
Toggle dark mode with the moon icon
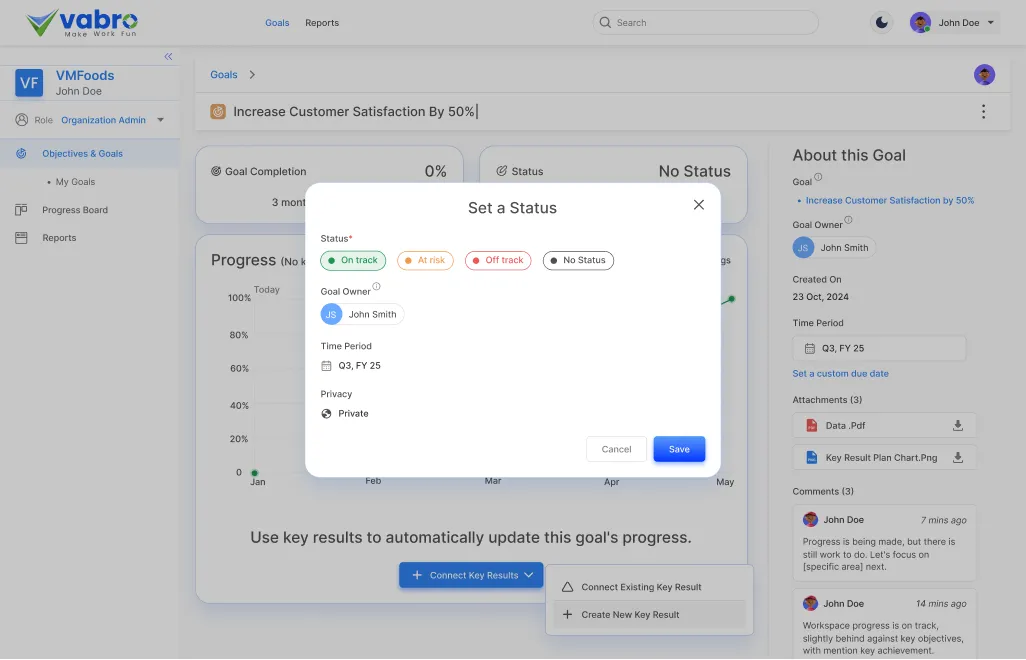[880, 21]
